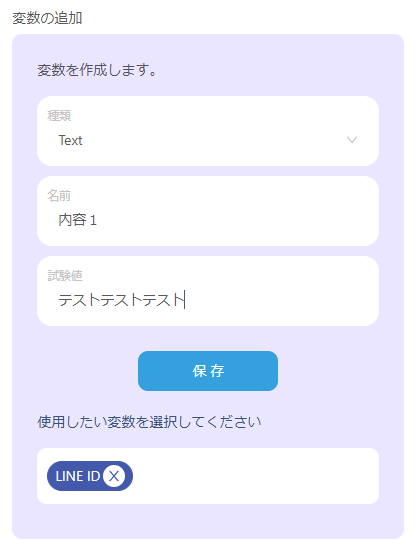This screenshot has height=548, width=418.
Task: Click the 種類 field label
Action: point(59,115)
